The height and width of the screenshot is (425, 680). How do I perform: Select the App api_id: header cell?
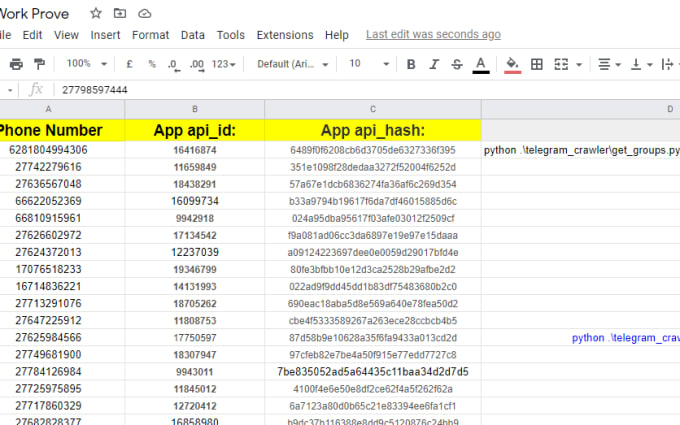coord(195,130)
